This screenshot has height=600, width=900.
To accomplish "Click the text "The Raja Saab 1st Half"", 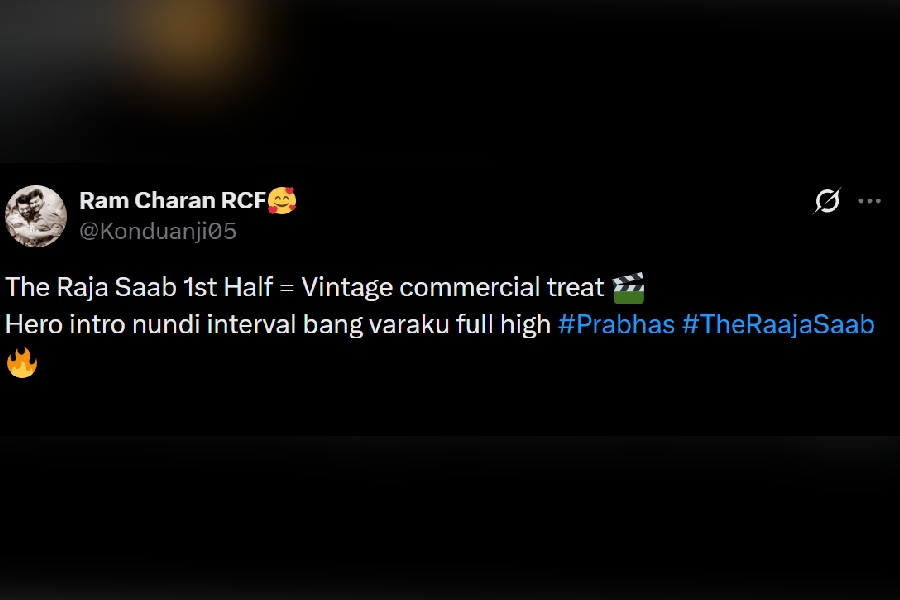I will pyautogui.click(x=139, y=287).
